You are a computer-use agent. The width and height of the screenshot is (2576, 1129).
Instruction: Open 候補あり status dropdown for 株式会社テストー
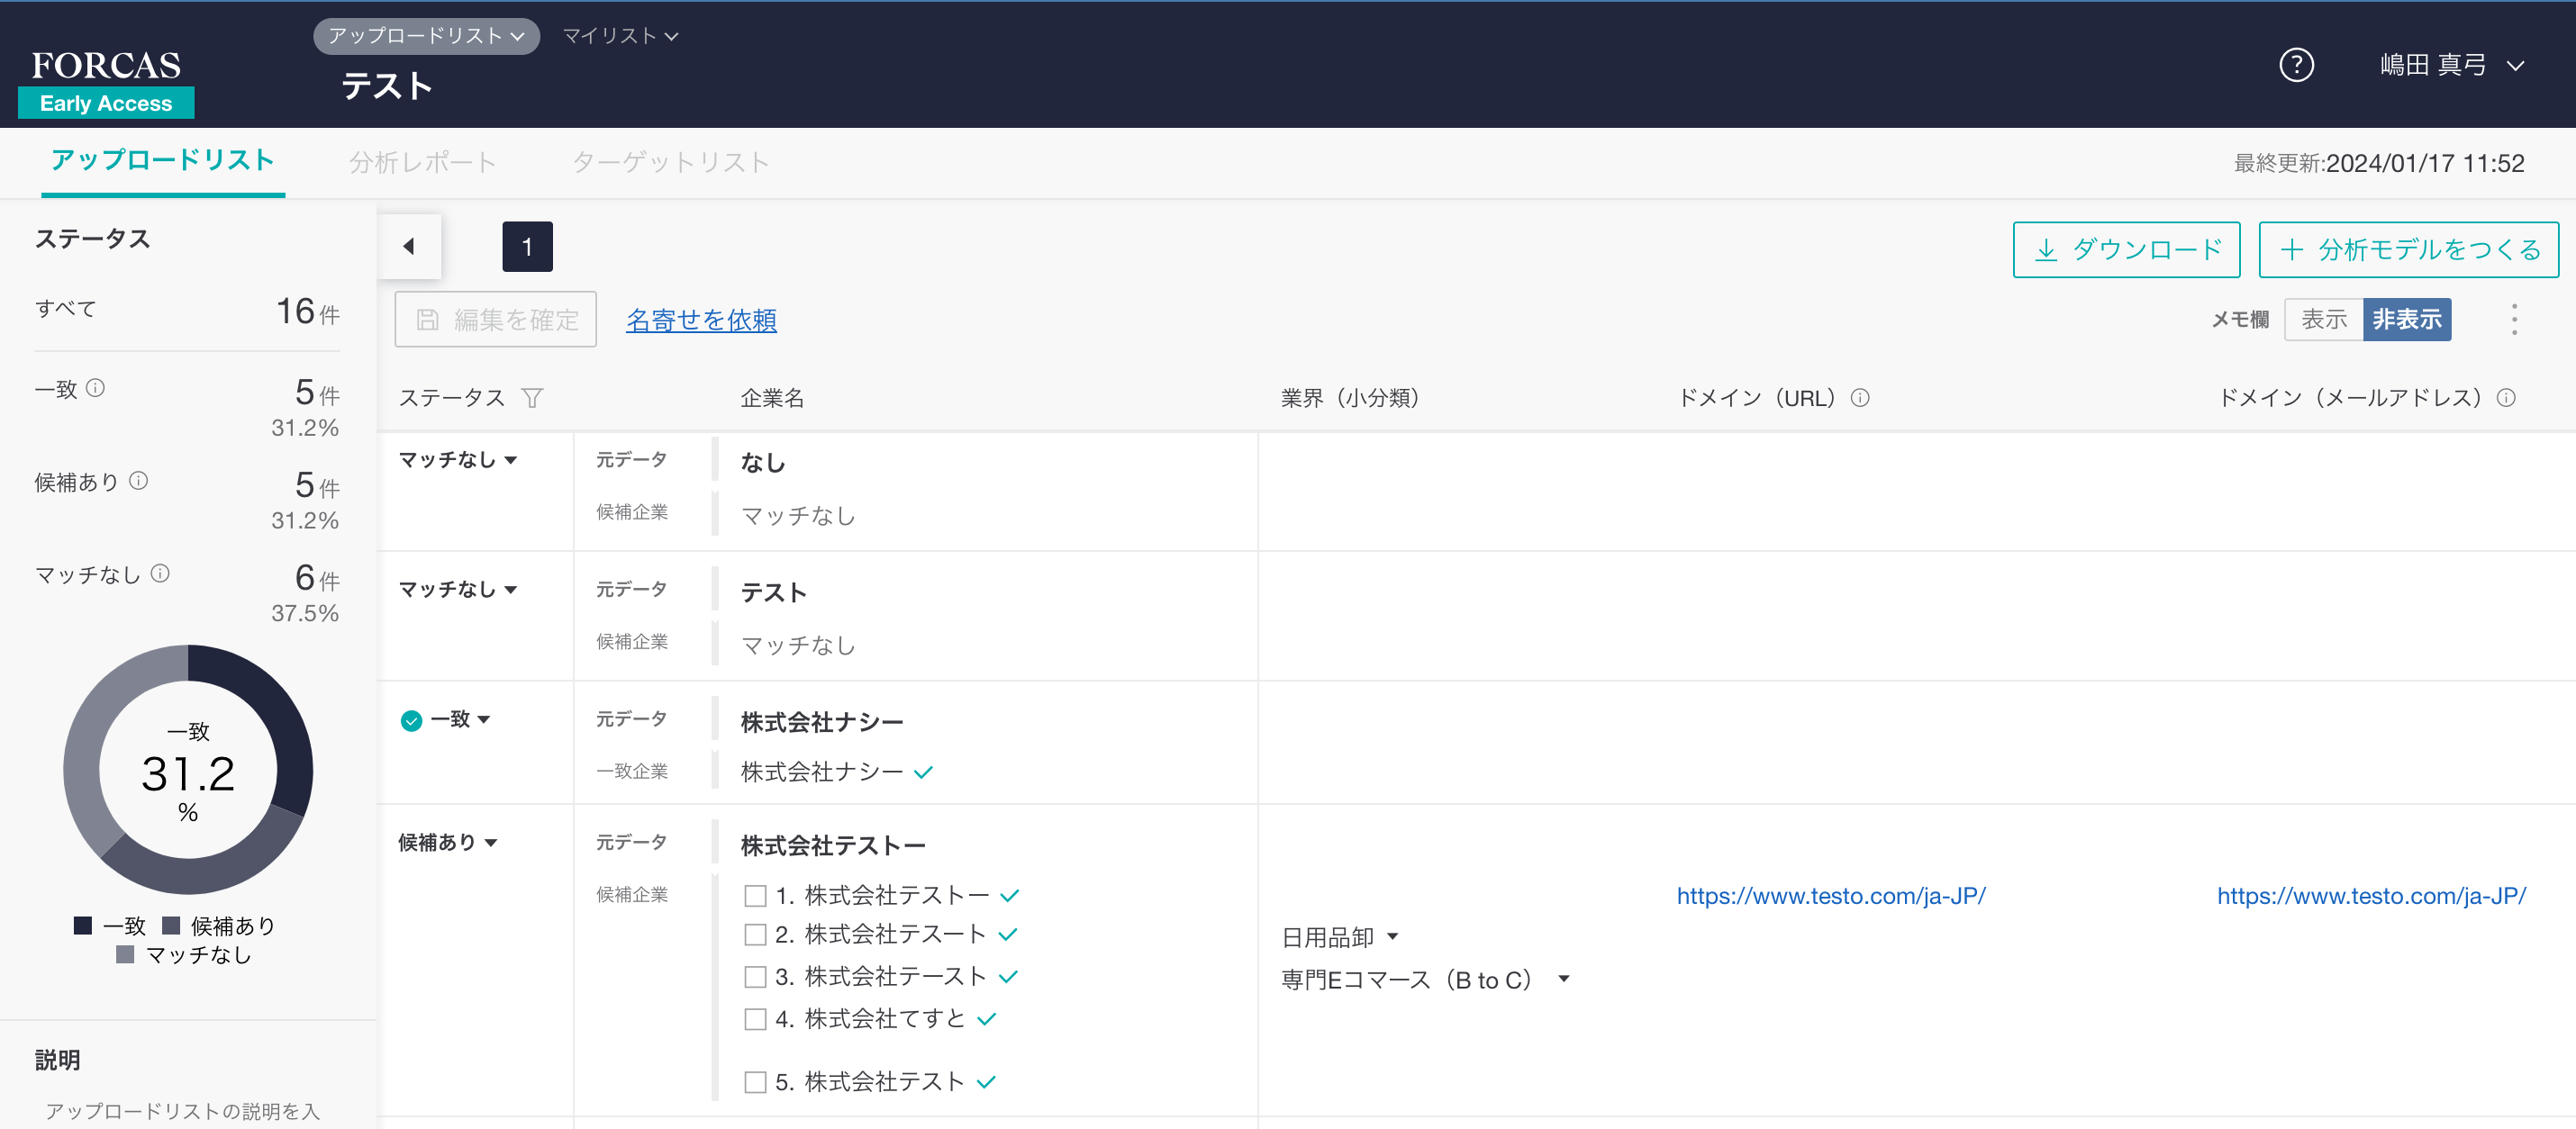coord(448,843)
